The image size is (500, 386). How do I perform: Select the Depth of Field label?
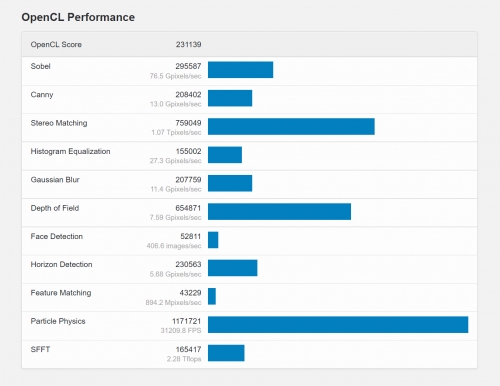tap(55, 208)
